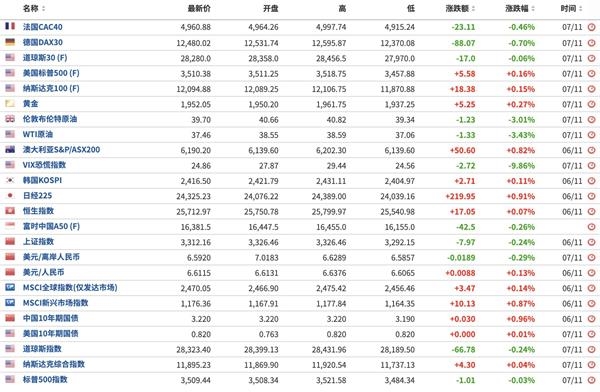Click the clock icon in 黄金 row

[x=592, y=104]
